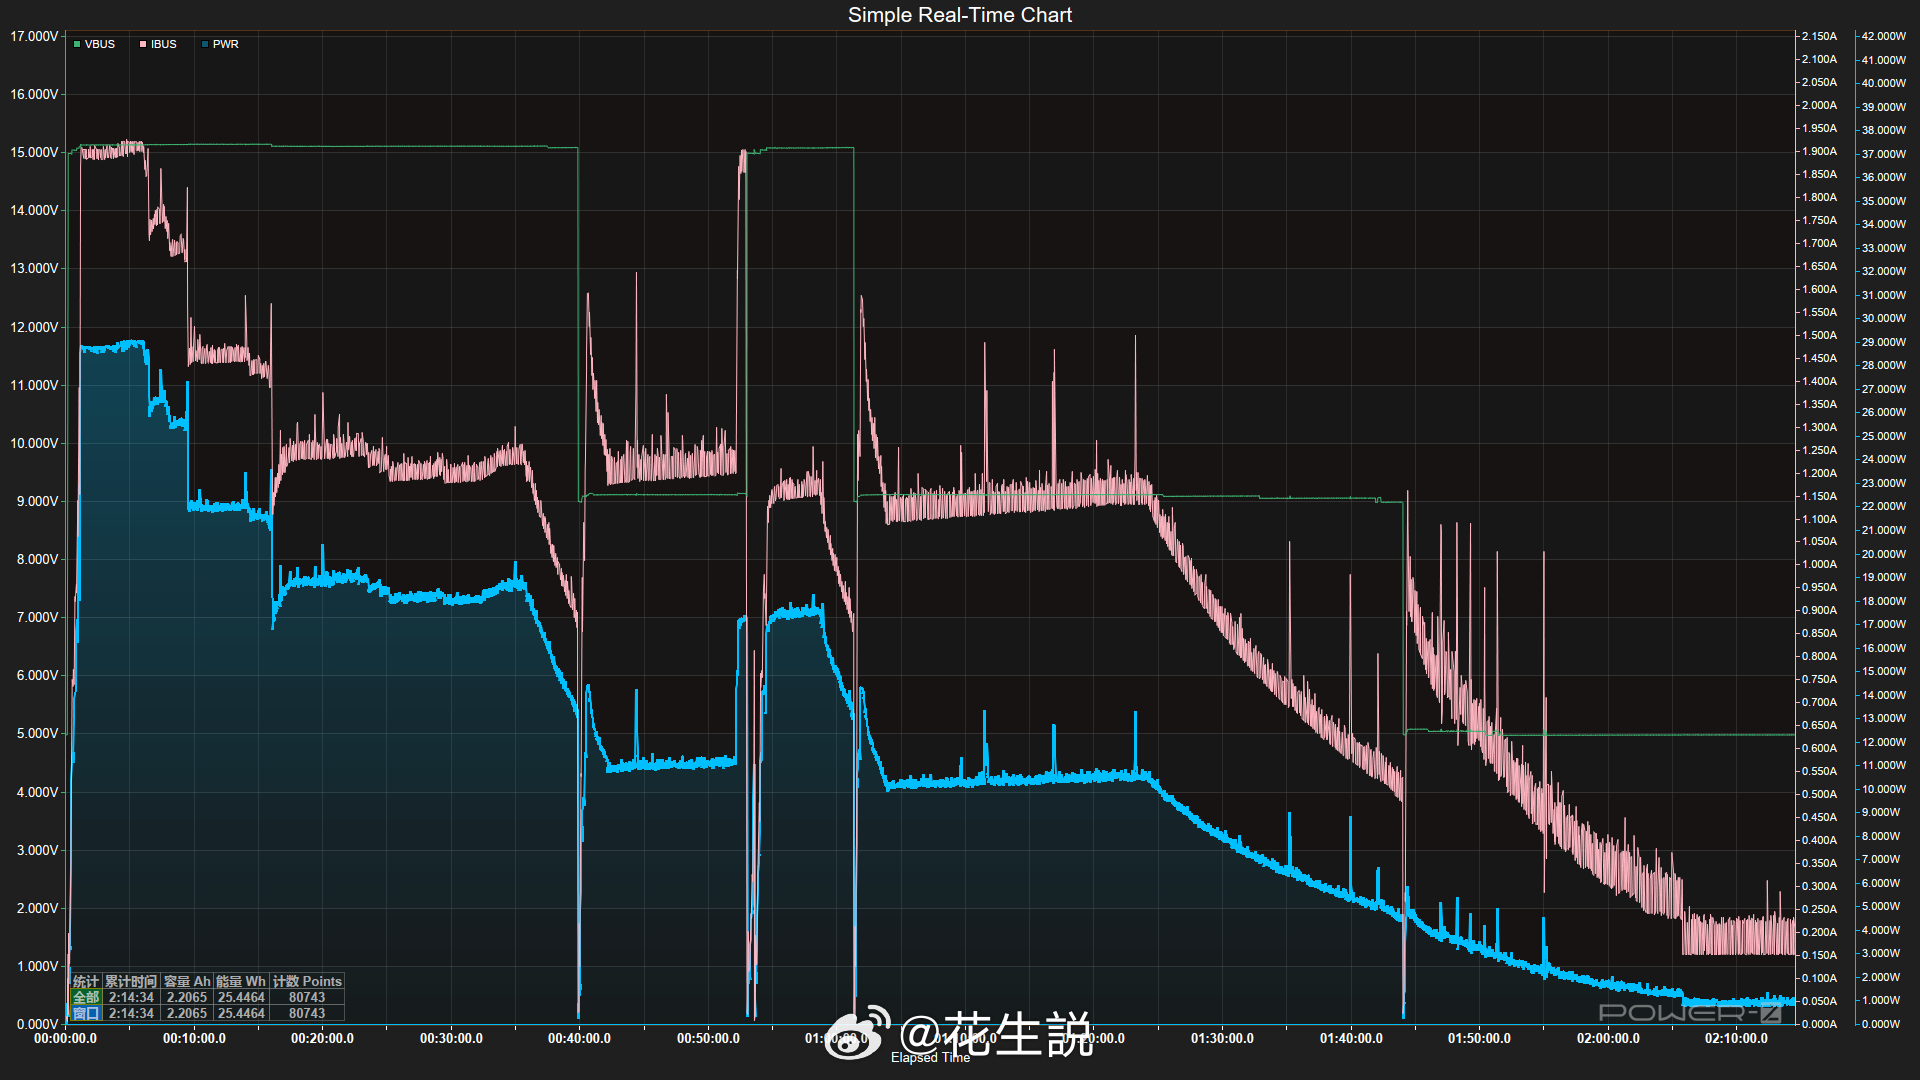Click the 能量 Wh column header
The width and height of the screenshot is (1920, 1080).
241,981
